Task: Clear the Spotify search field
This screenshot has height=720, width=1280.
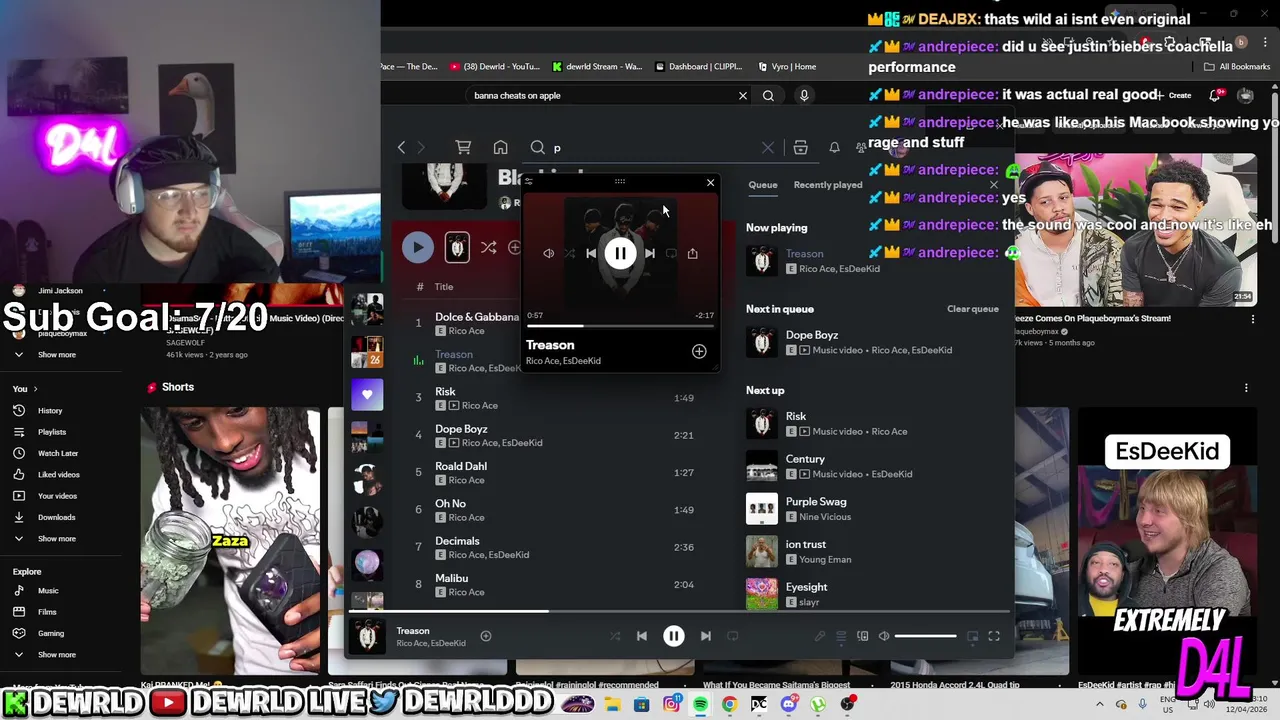Action: 768,148
